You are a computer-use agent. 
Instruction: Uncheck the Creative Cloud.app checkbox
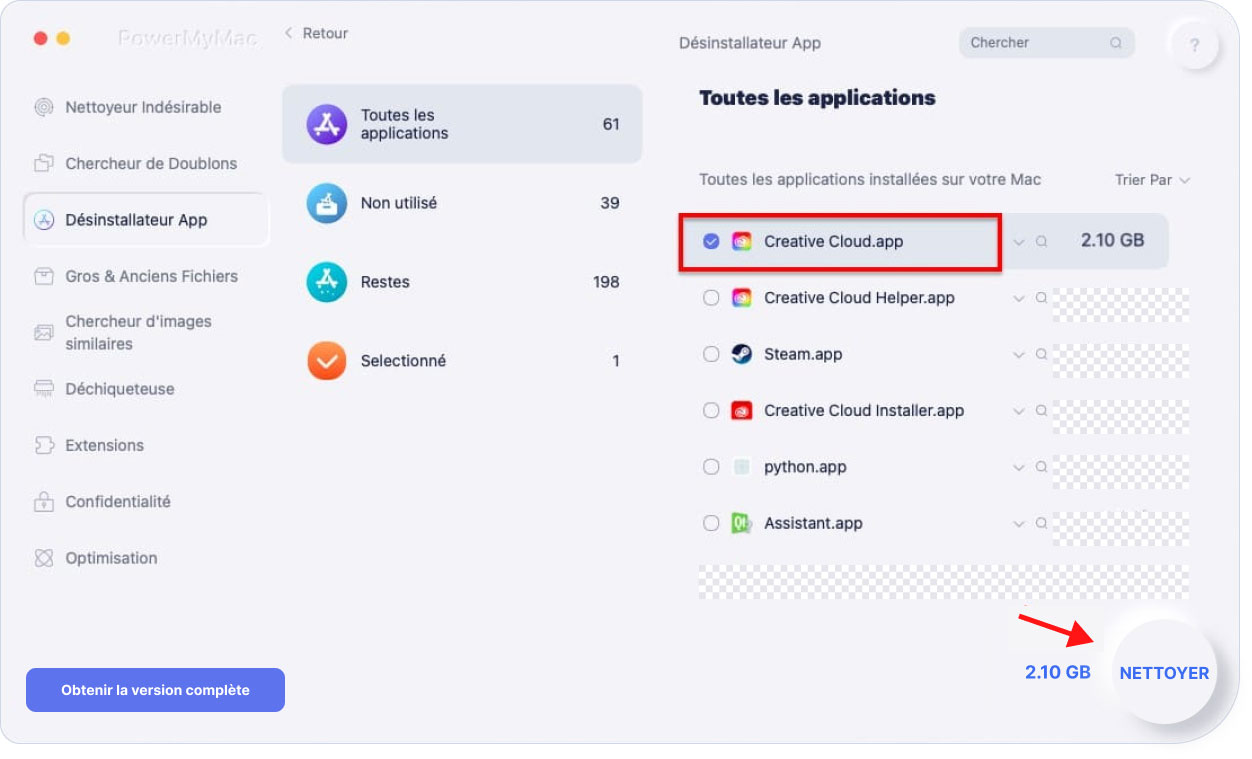coord(711,241)
